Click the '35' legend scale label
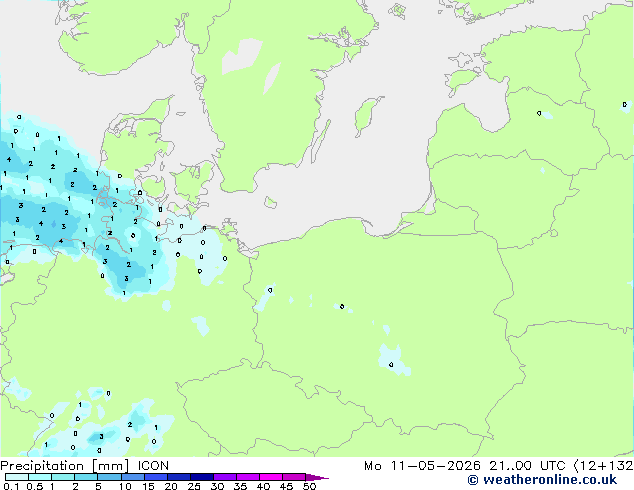The height and width of the screenshot is (490, 634). [240, 486]
